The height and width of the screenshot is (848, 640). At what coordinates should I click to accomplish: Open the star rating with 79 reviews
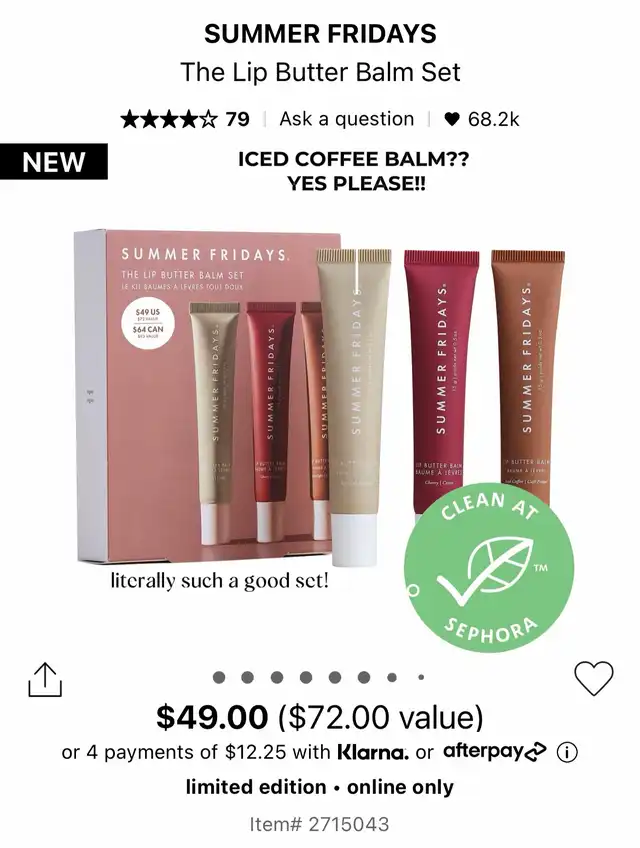pyautogui.click(x=185, y=119)
